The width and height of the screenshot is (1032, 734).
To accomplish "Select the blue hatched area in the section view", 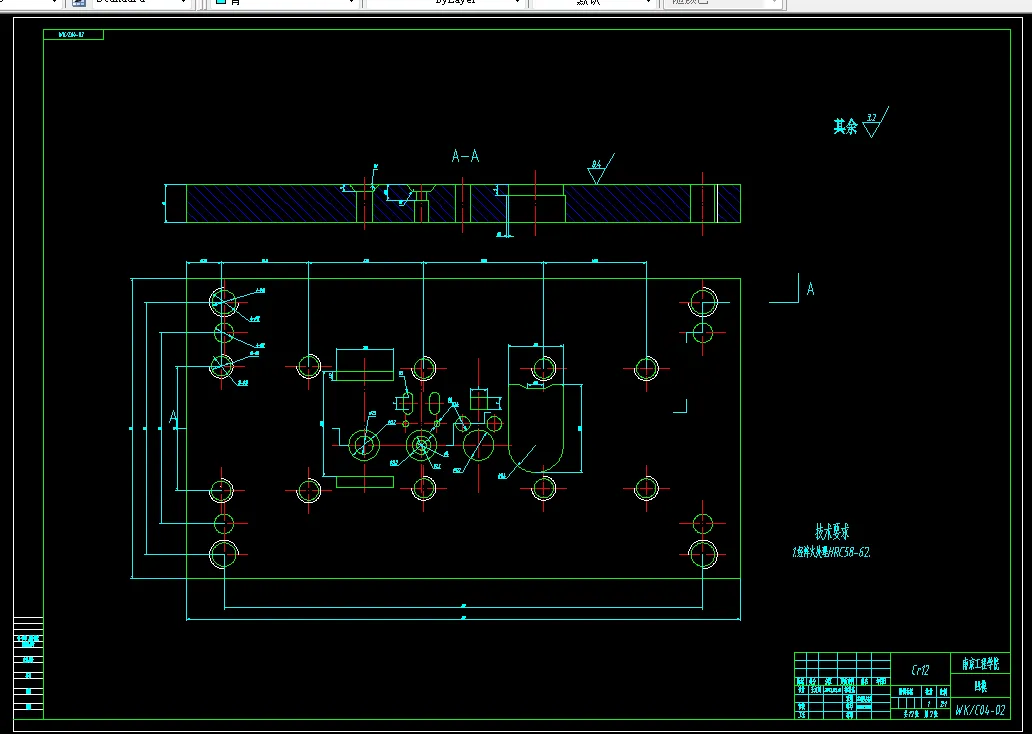I will 270,203.
